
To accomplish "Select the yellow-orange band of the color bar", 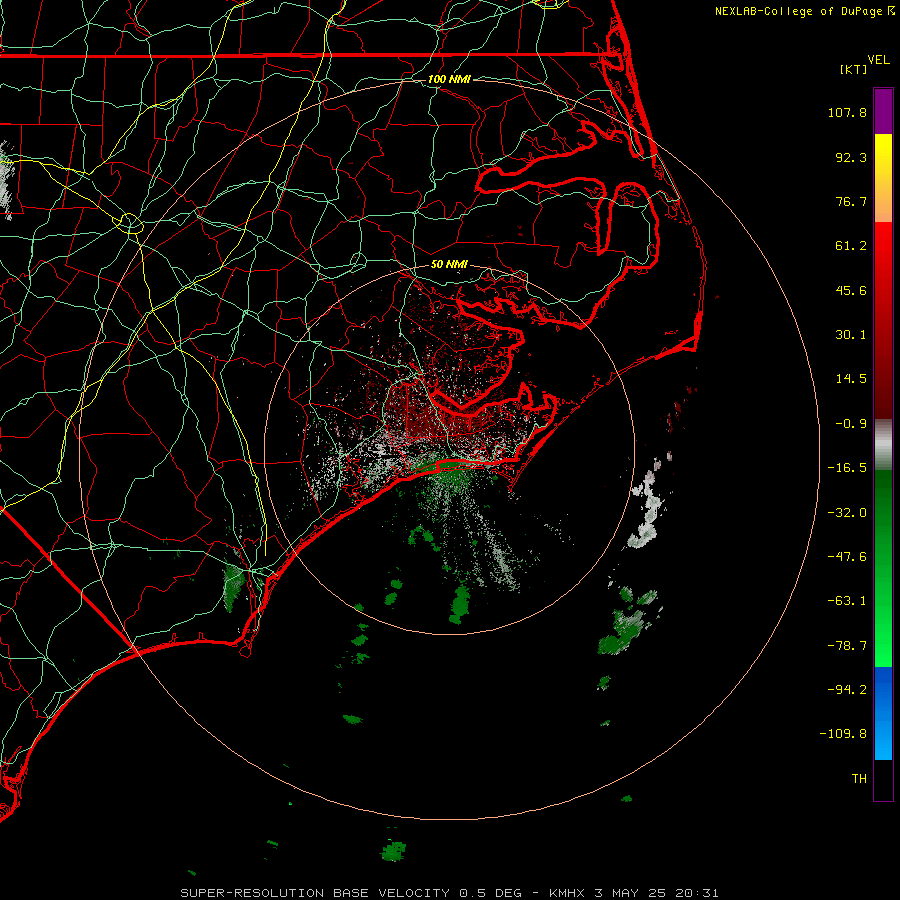I will pyautogui.click(x=883, y=178).
